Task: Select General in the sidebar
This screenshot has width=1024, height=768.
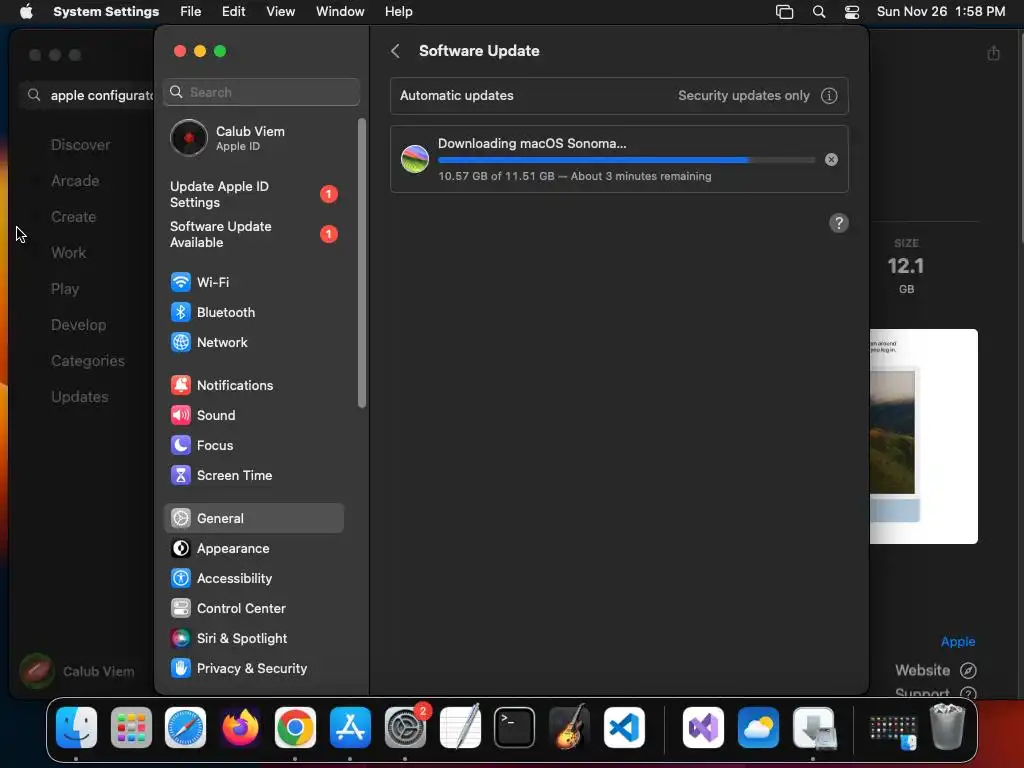Action: 253,519
